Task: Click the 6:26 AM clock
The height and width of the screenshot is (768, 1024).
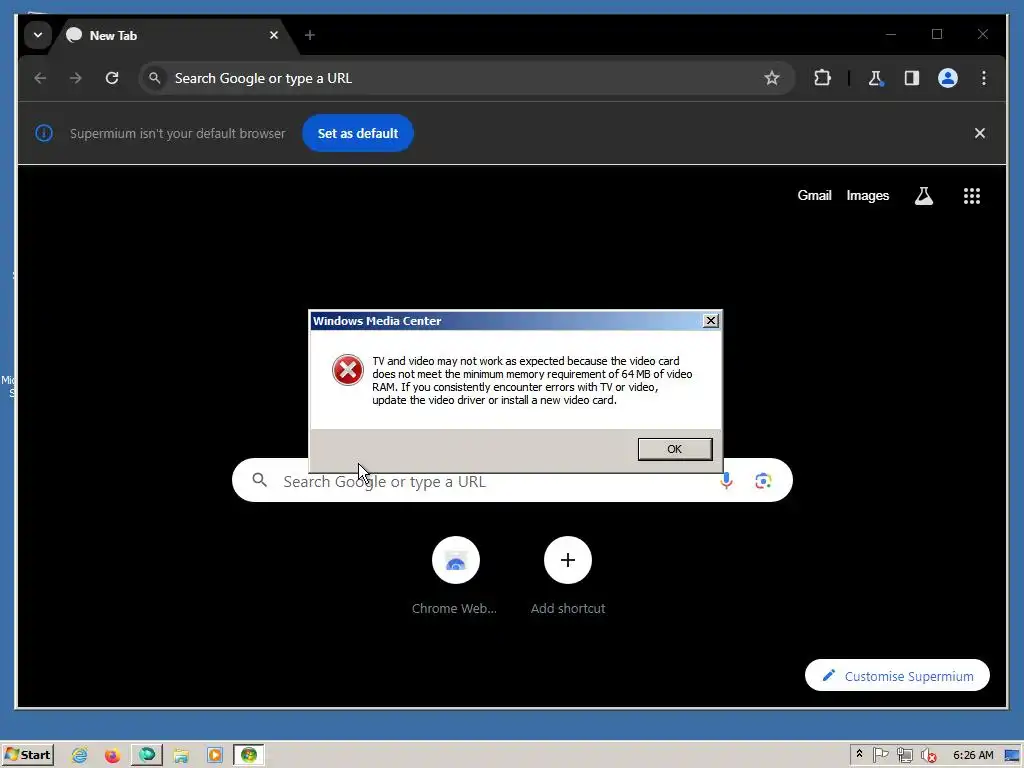Action: coord(973,755)
